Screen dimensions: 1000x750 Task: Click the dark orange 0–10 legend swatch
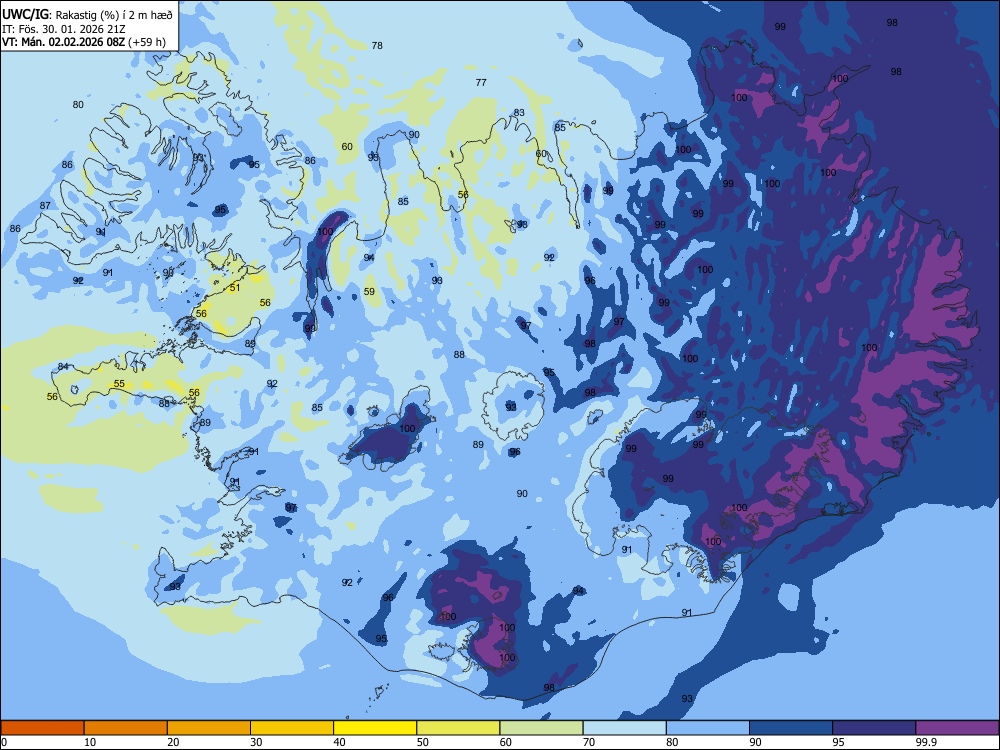pos(42,728)
